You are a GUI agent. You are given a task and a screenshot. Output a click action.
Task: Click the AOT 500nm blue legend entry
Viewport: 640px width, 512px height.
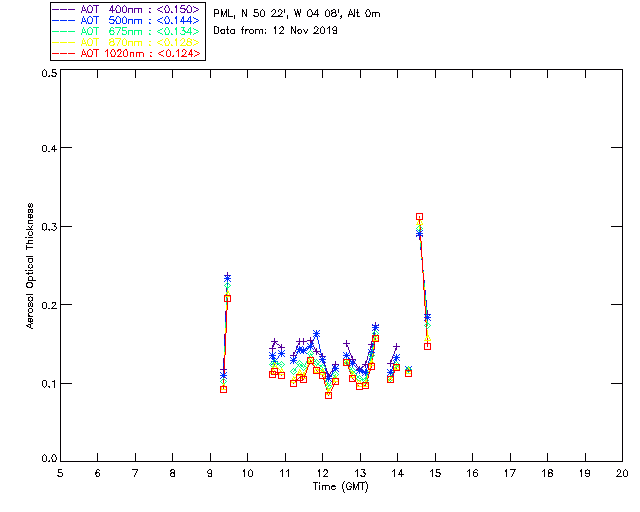[127, 20]
